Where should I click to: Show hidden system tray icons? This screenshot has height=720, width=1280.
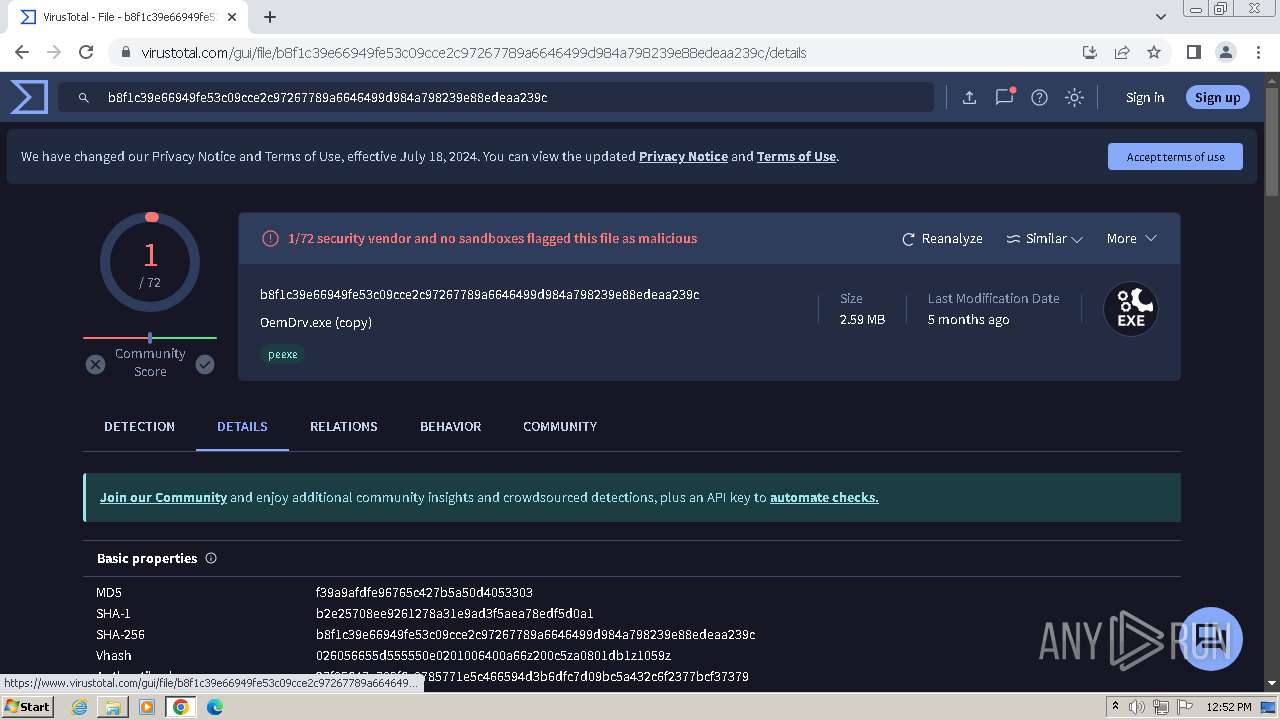[x=1115, y=707]
